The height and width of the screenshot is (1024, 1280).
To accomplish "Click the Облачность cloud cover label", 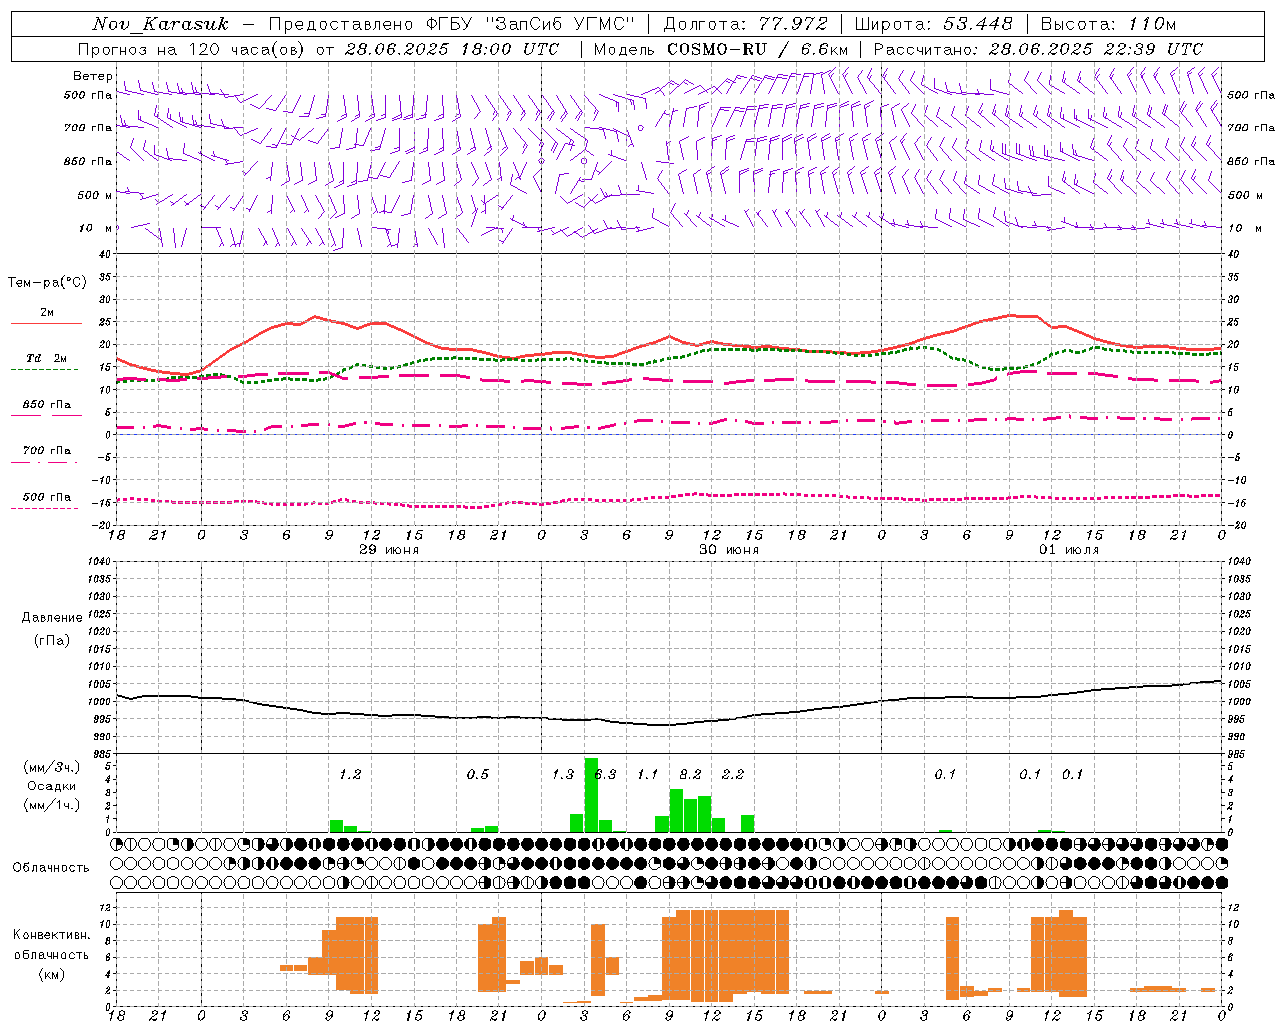I will pos(51,868).
